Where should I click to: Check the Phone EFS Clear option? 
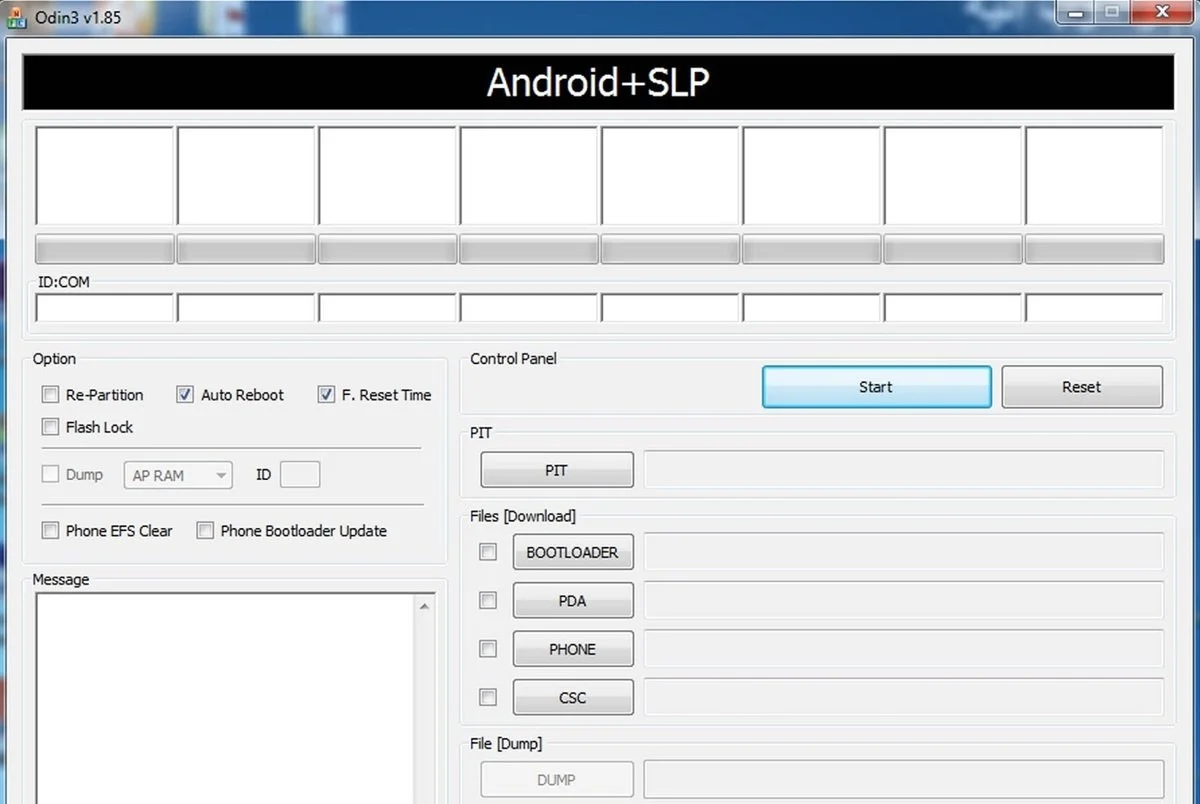click(x=50, y=531)
